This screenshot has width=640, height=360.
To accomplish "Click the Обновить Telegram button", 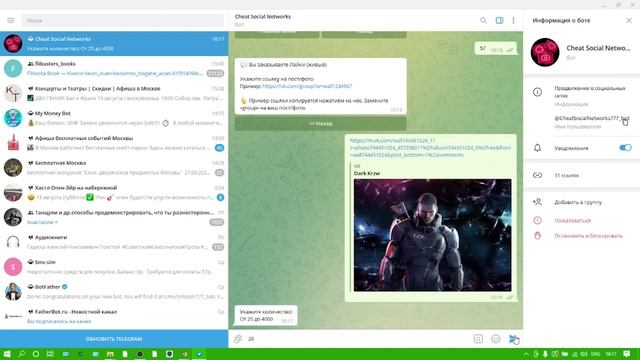I will tap(114, 339).
